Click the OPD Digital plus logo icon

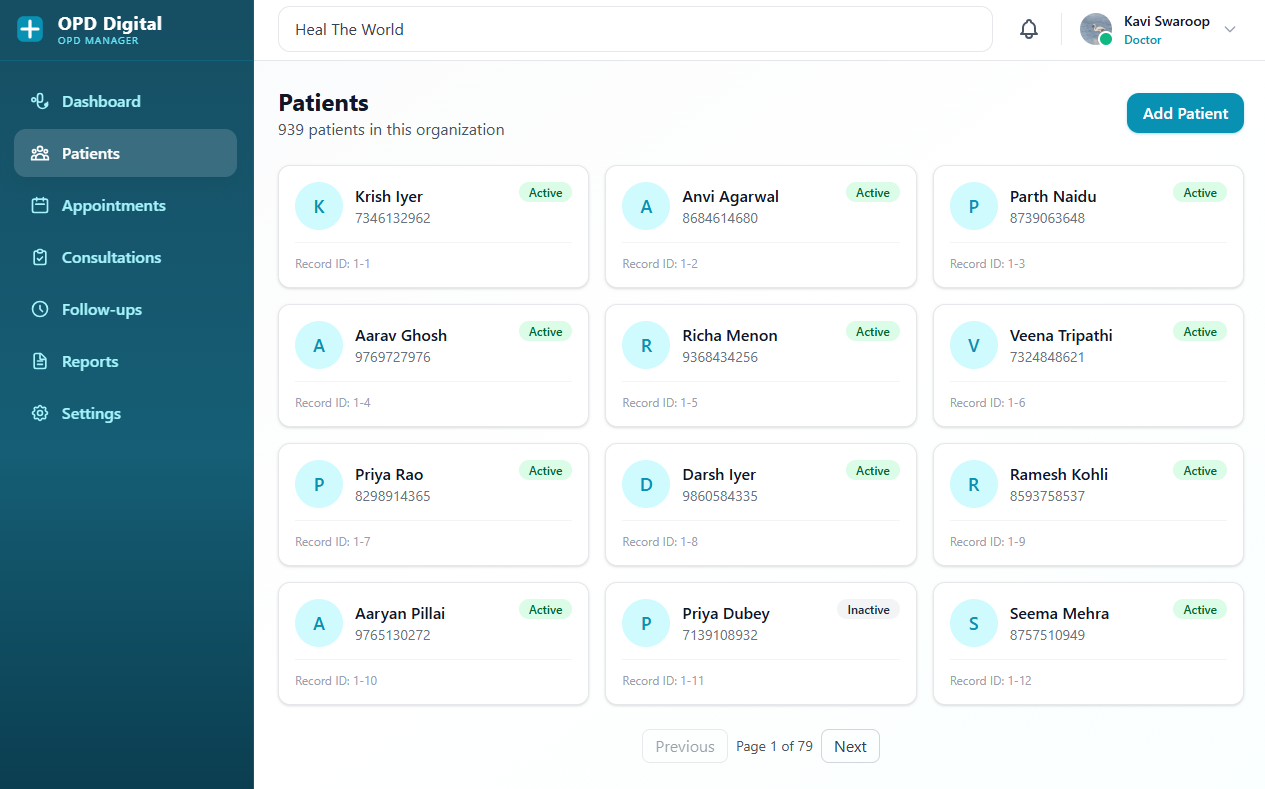31,29
